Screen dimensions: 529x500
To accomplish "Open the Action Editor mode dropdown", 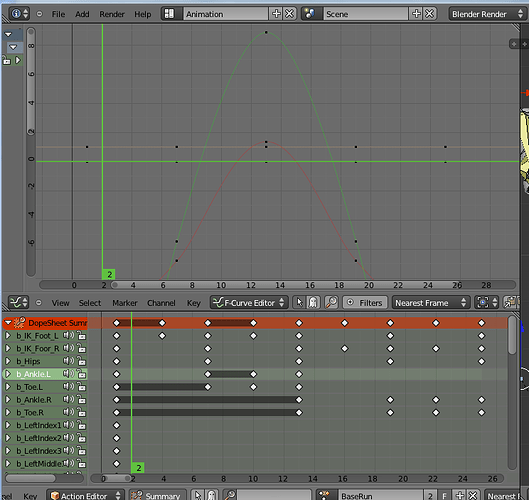I will coord(86,495).
